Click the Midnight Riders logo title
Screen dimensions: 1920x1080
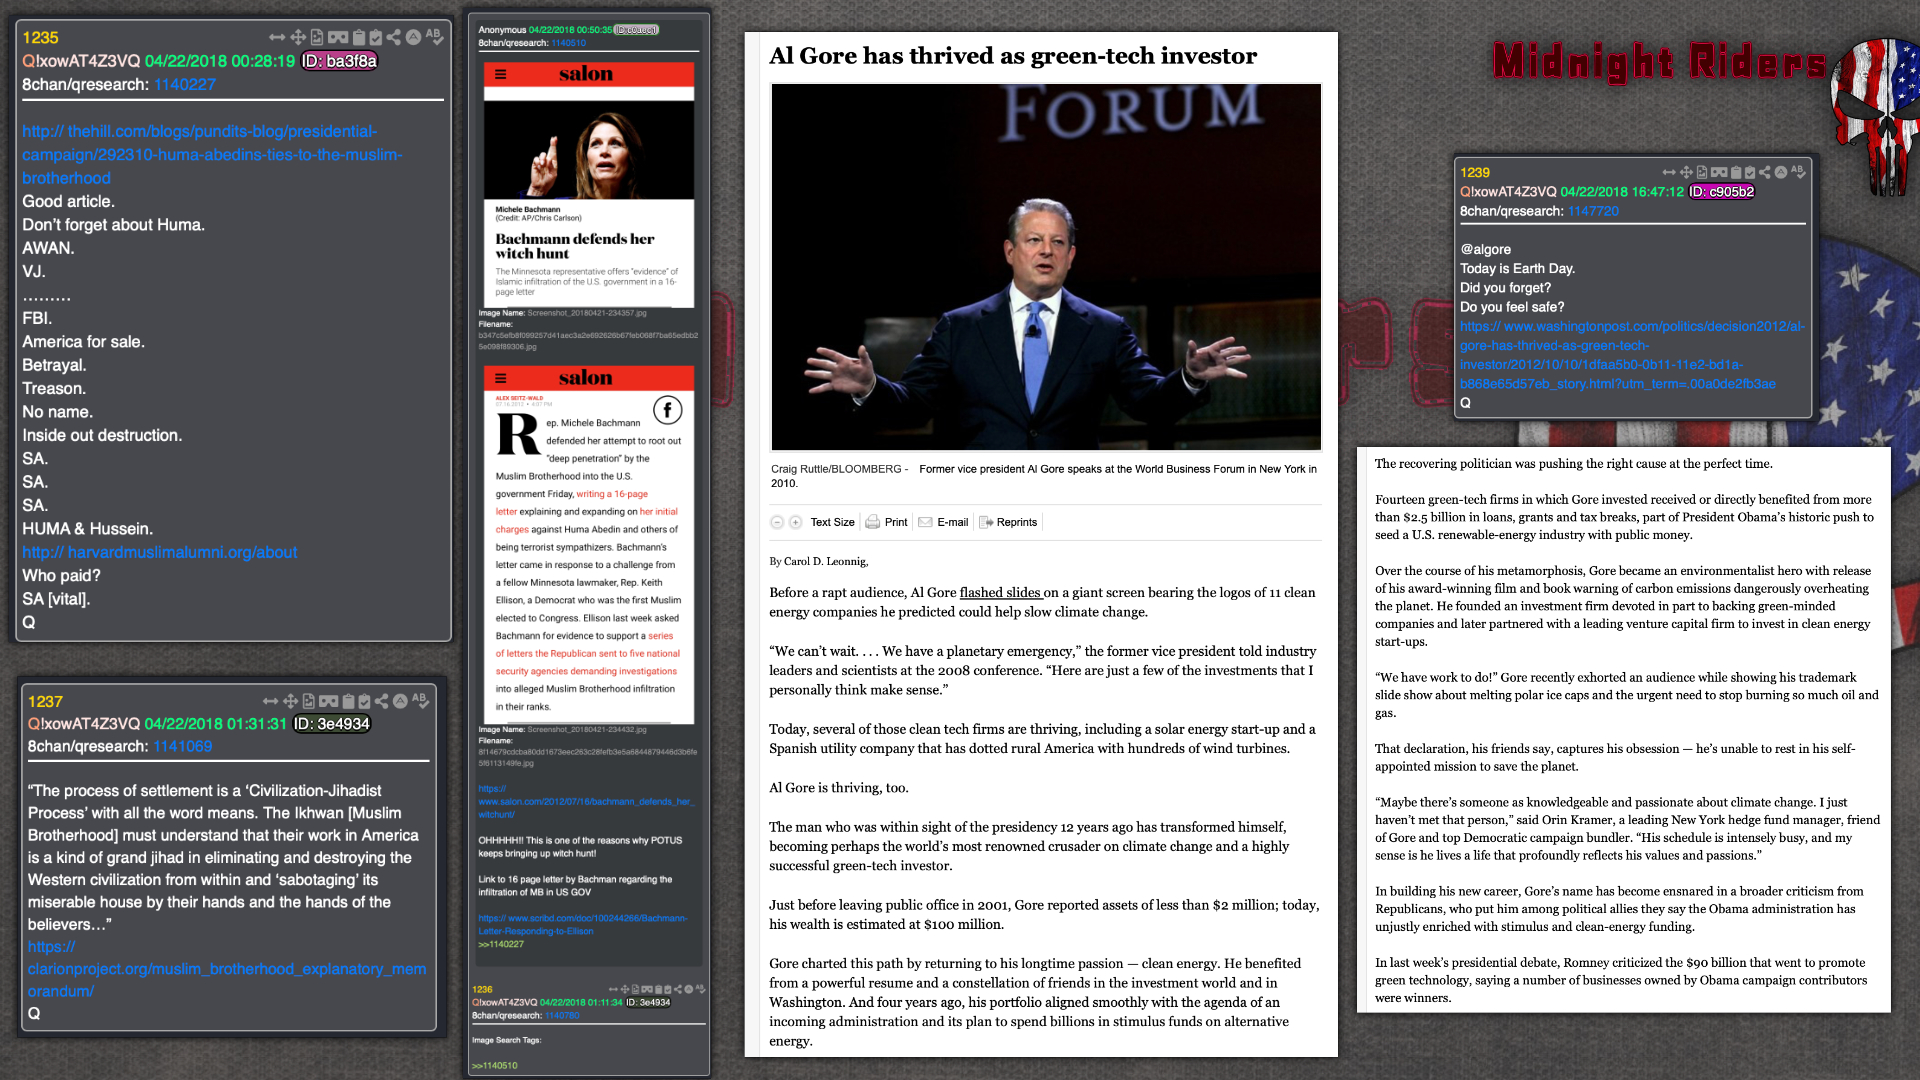tap(1660, 61)
